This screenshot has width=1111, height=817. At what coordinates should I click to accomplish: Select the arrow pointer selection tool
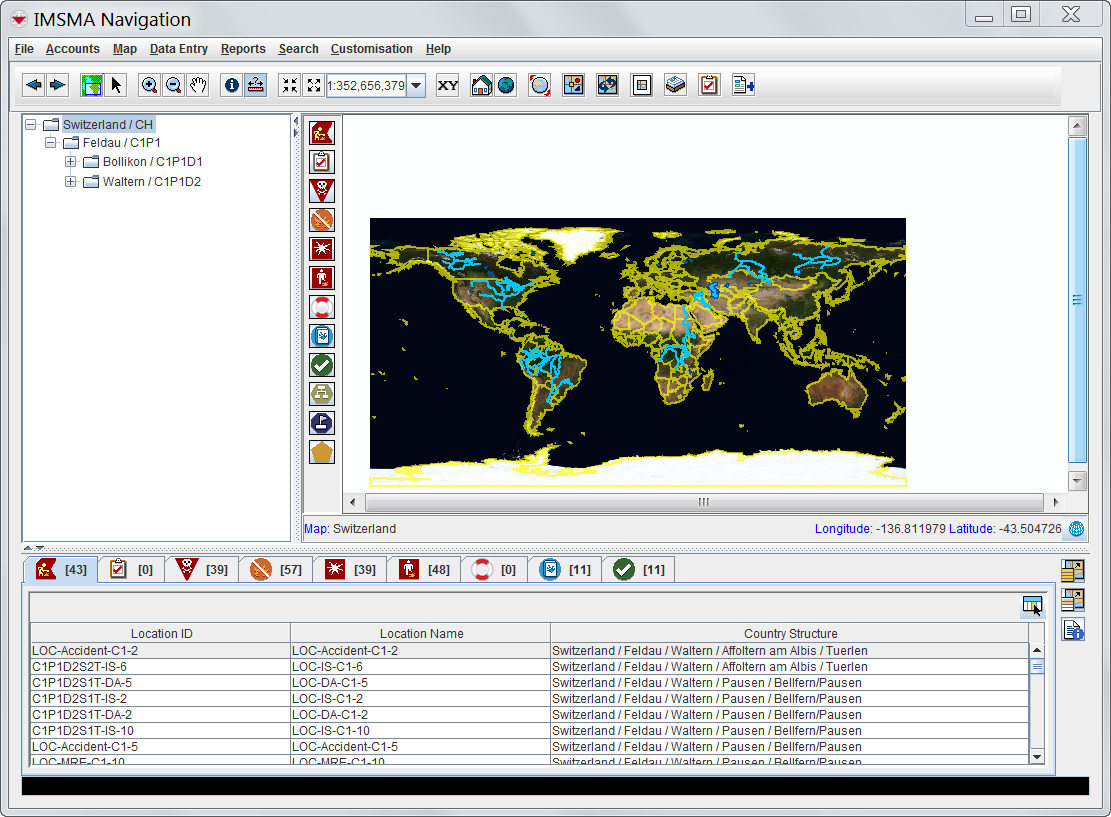117,85
